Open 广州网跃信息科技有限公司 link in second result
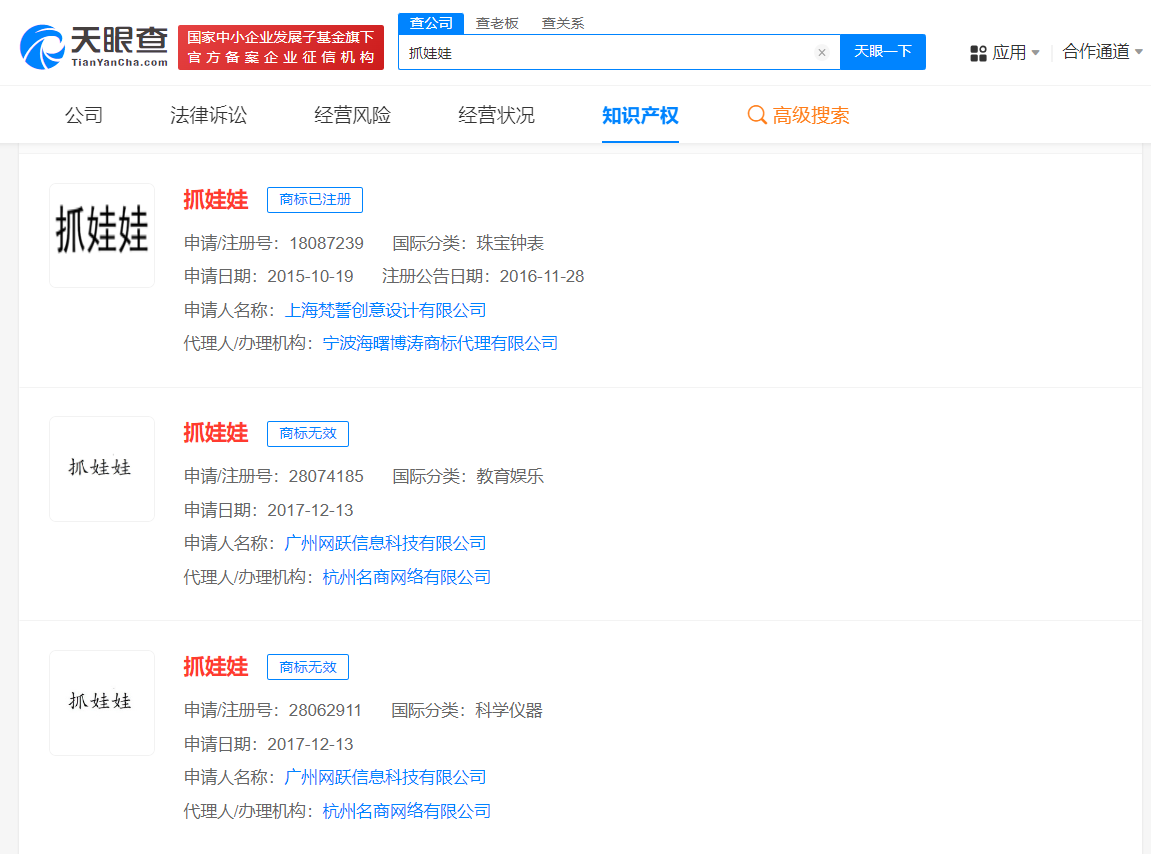Screen dimensions: 1151x854 pos(385,543)
